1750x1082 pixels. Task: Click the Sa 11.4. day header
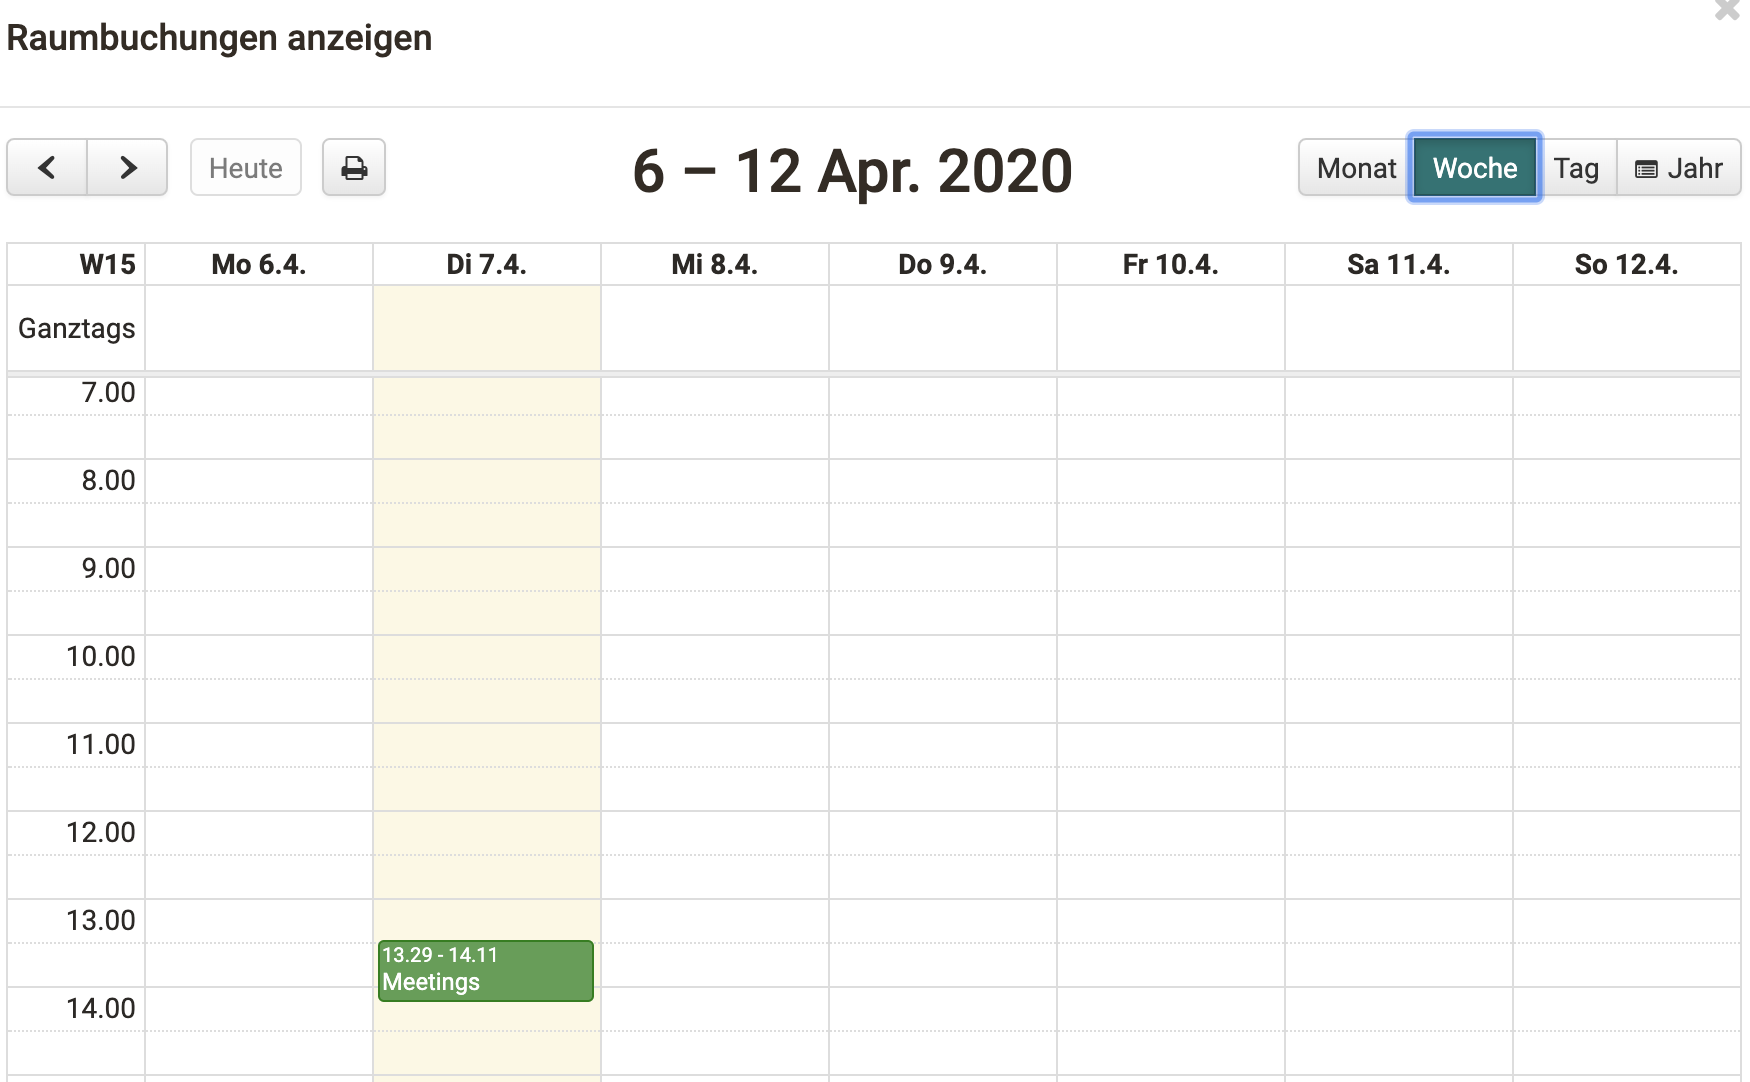1397,264
